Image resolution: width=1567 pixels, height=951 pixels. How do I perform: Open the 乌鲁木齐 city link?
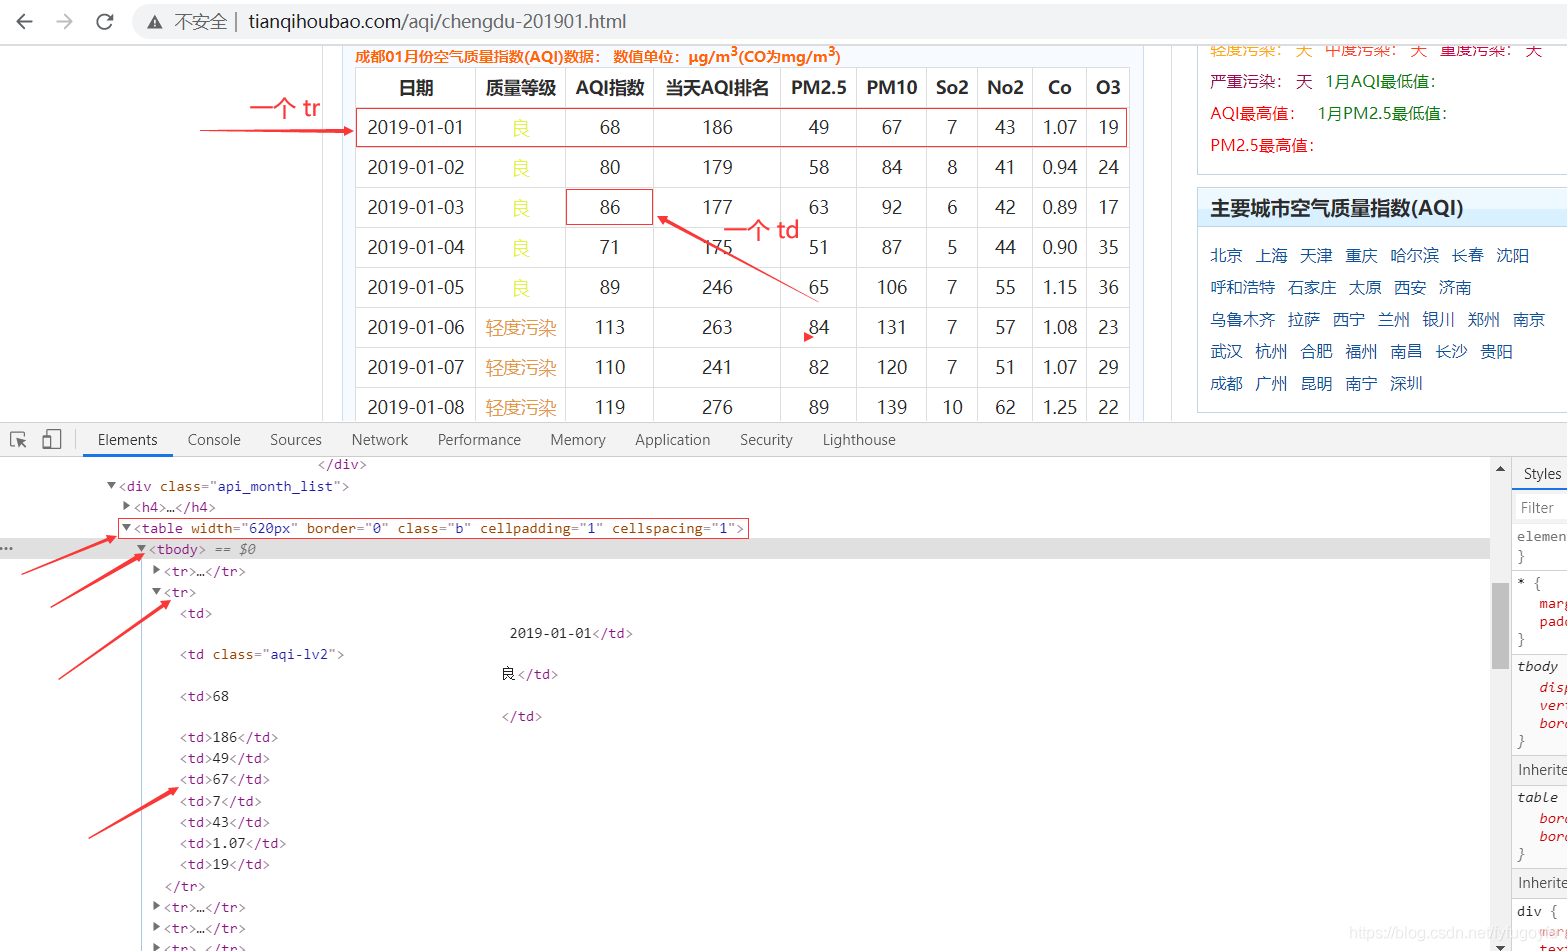1243,319
